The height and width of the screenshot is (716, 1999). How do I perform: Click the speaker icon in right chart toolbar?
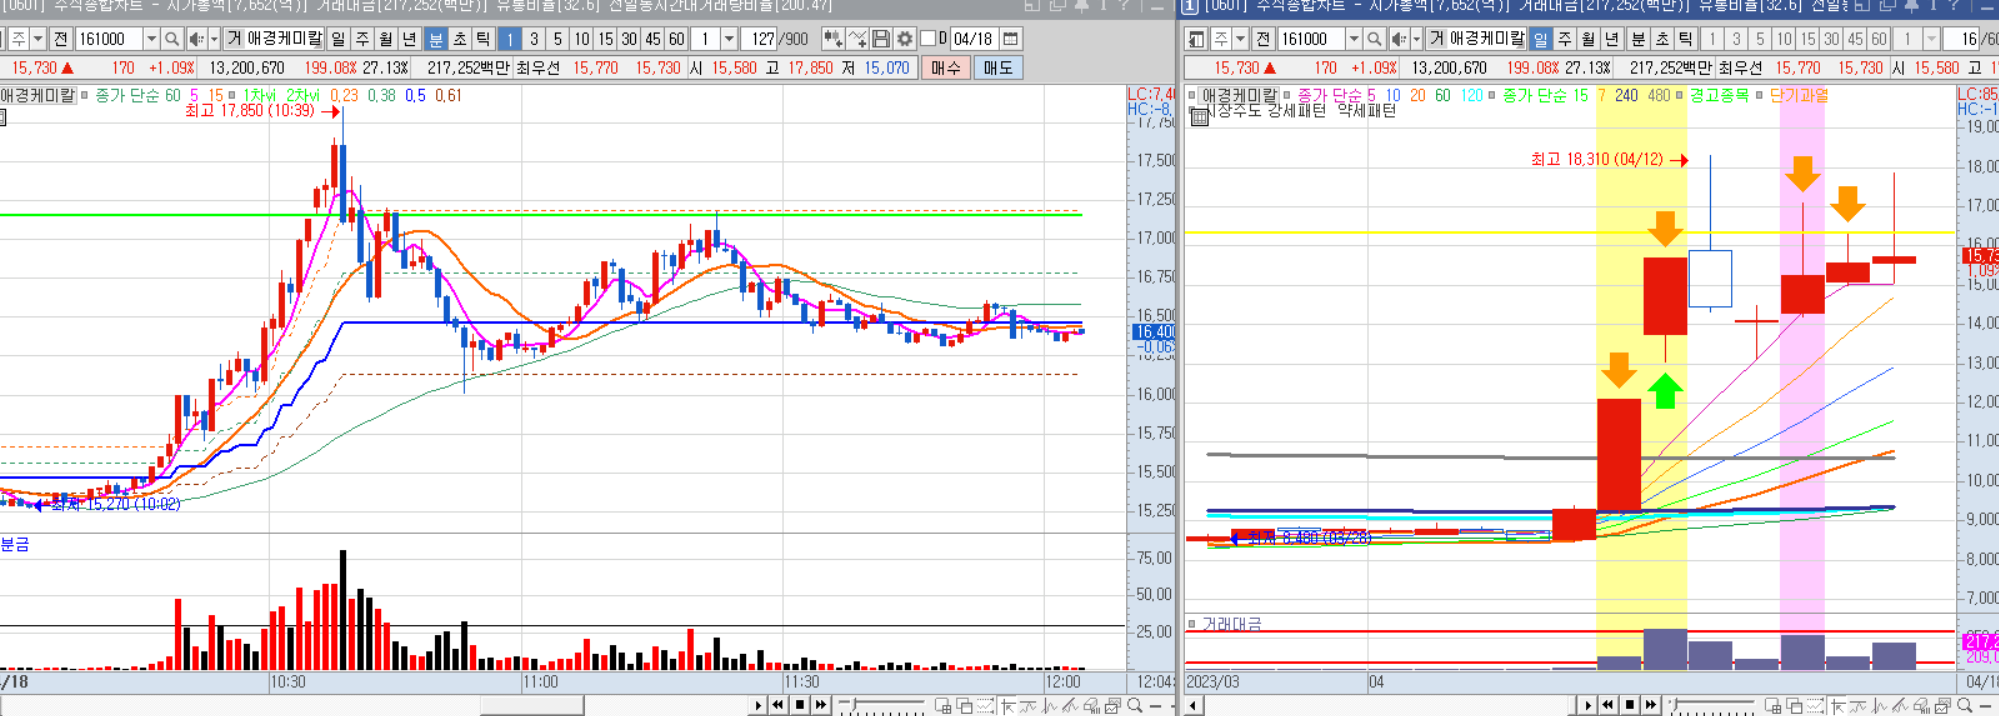pyautogui.click(x=1399, y=39)
